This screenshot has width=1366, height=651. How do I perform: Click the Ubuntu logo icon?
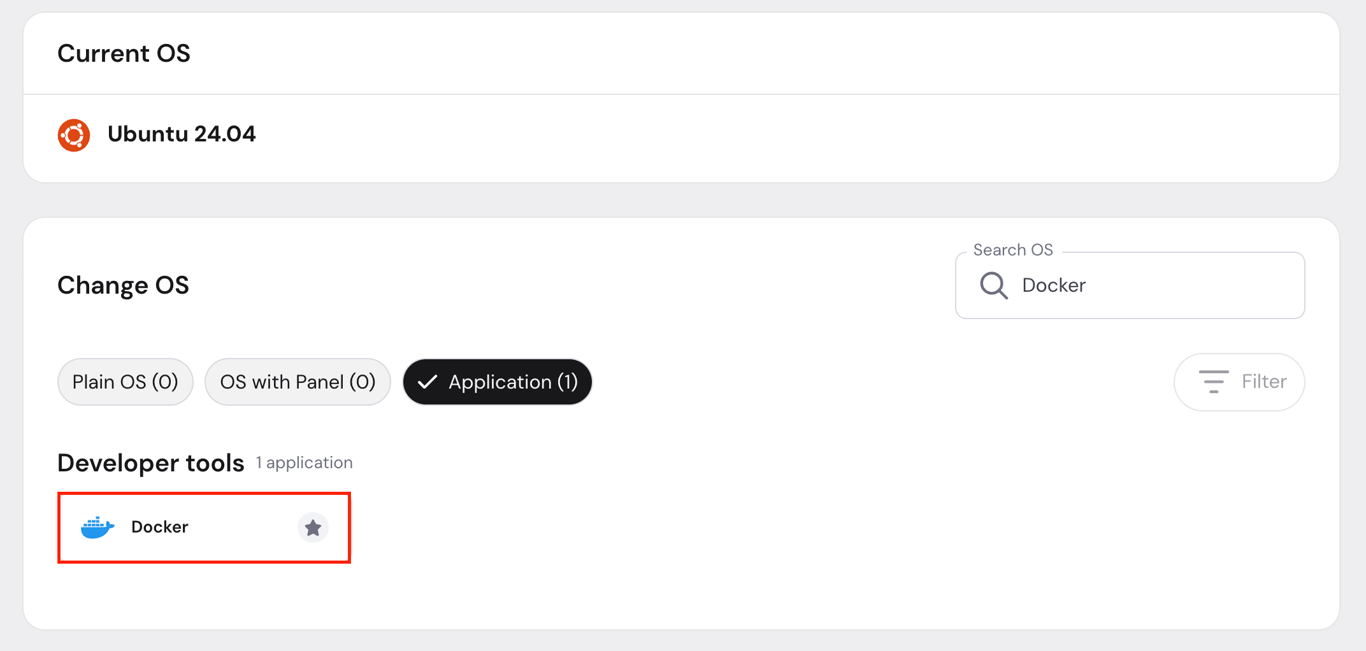click(x=73, y=134)
